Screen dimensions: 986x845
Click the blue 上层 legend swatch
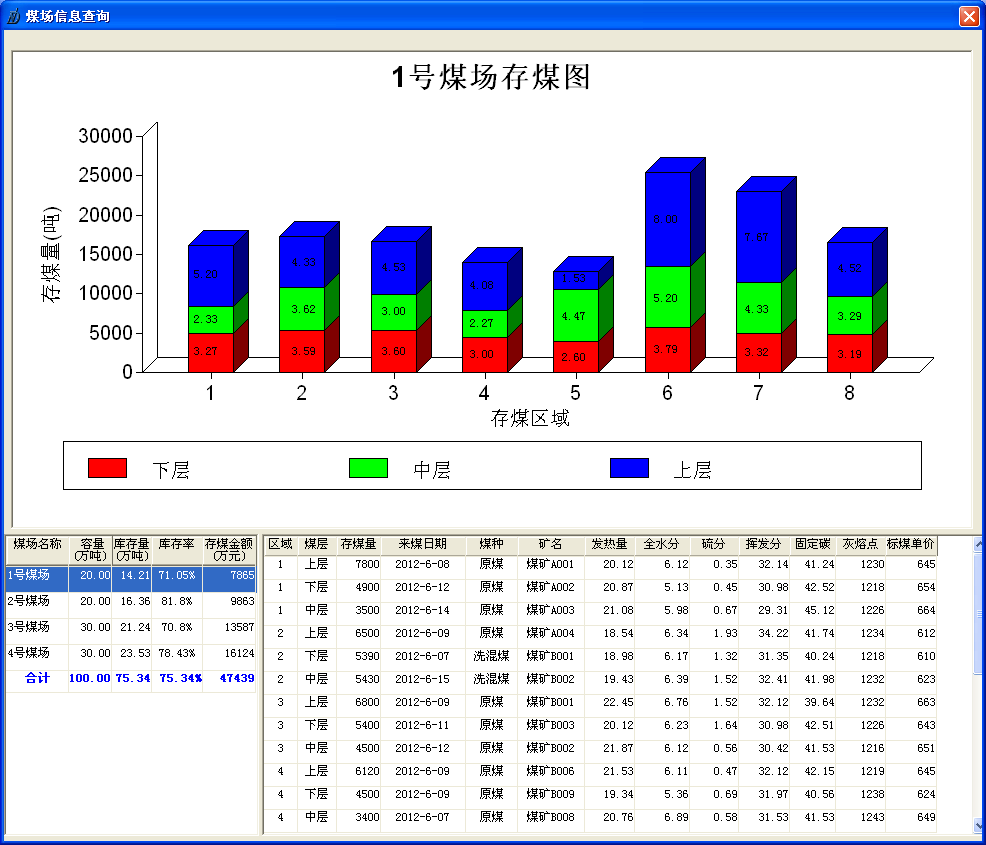(629, 469)
